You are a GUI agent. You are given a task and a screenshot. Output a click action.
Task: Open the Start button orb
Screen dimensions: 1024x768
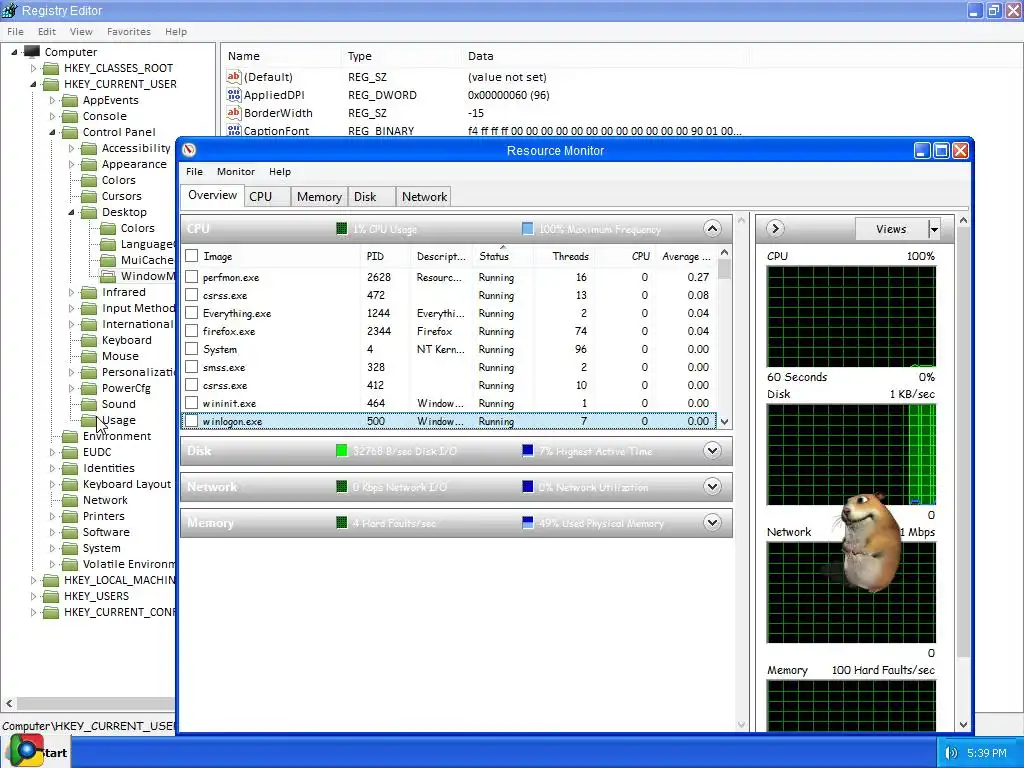[26, 751]
